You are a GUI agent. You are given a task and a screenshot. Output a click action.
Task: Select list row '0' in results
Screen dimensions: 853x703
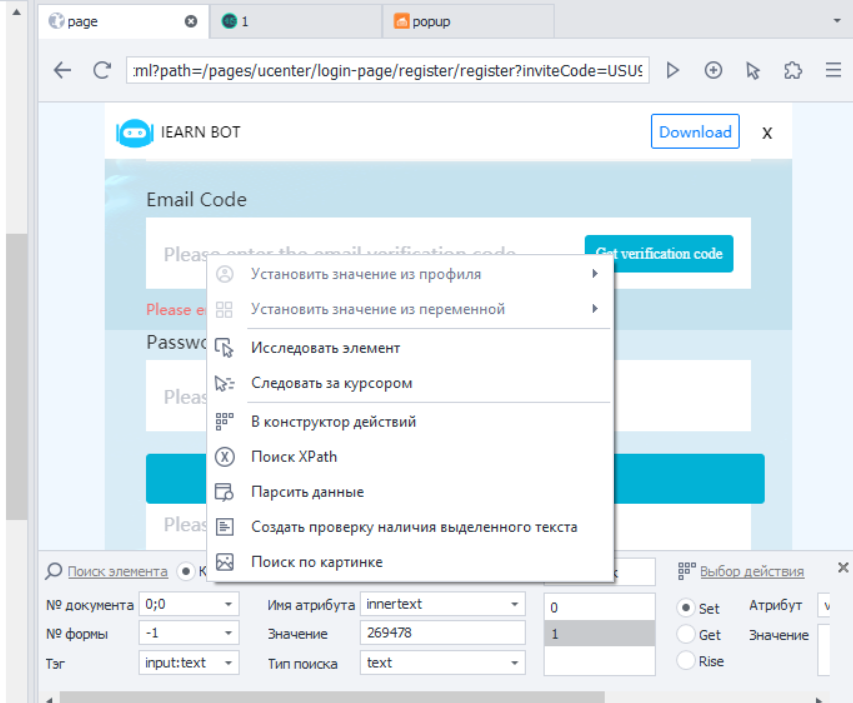click(599, 608)
